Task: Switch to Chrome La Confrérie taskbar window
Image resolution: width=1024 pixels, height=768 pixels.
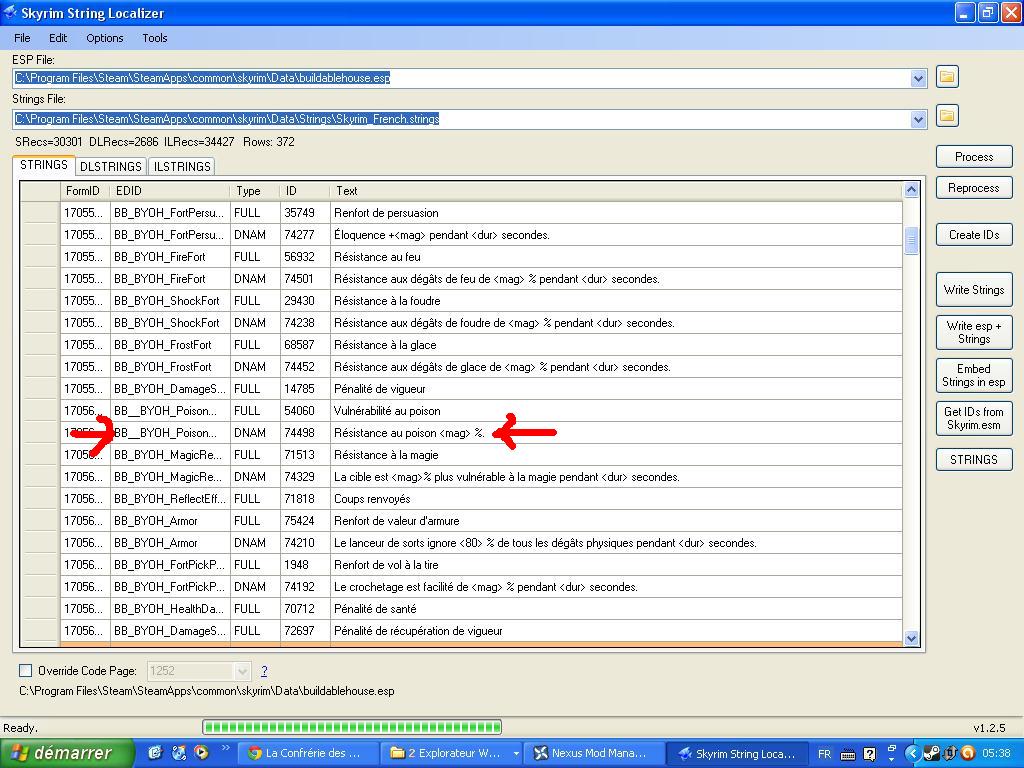Action: (x=306, y=754)
